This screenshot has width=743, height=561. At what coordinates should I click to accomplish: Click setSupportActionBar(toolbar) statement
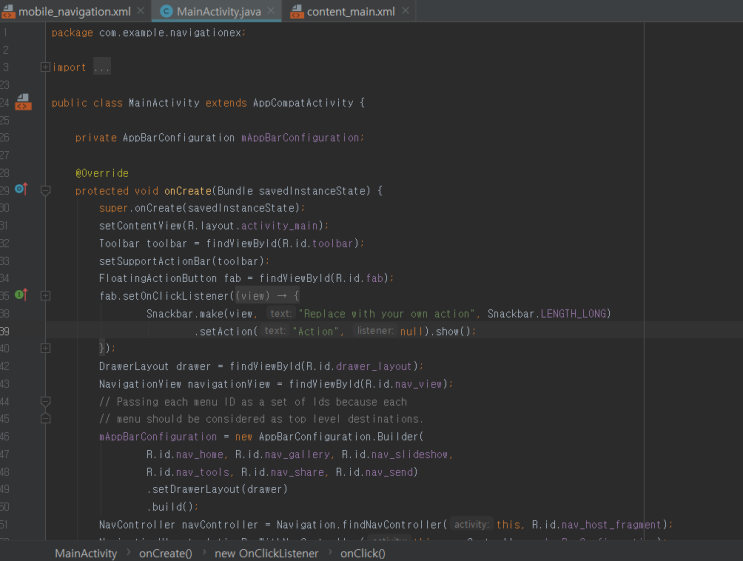(x=184, y=262)
